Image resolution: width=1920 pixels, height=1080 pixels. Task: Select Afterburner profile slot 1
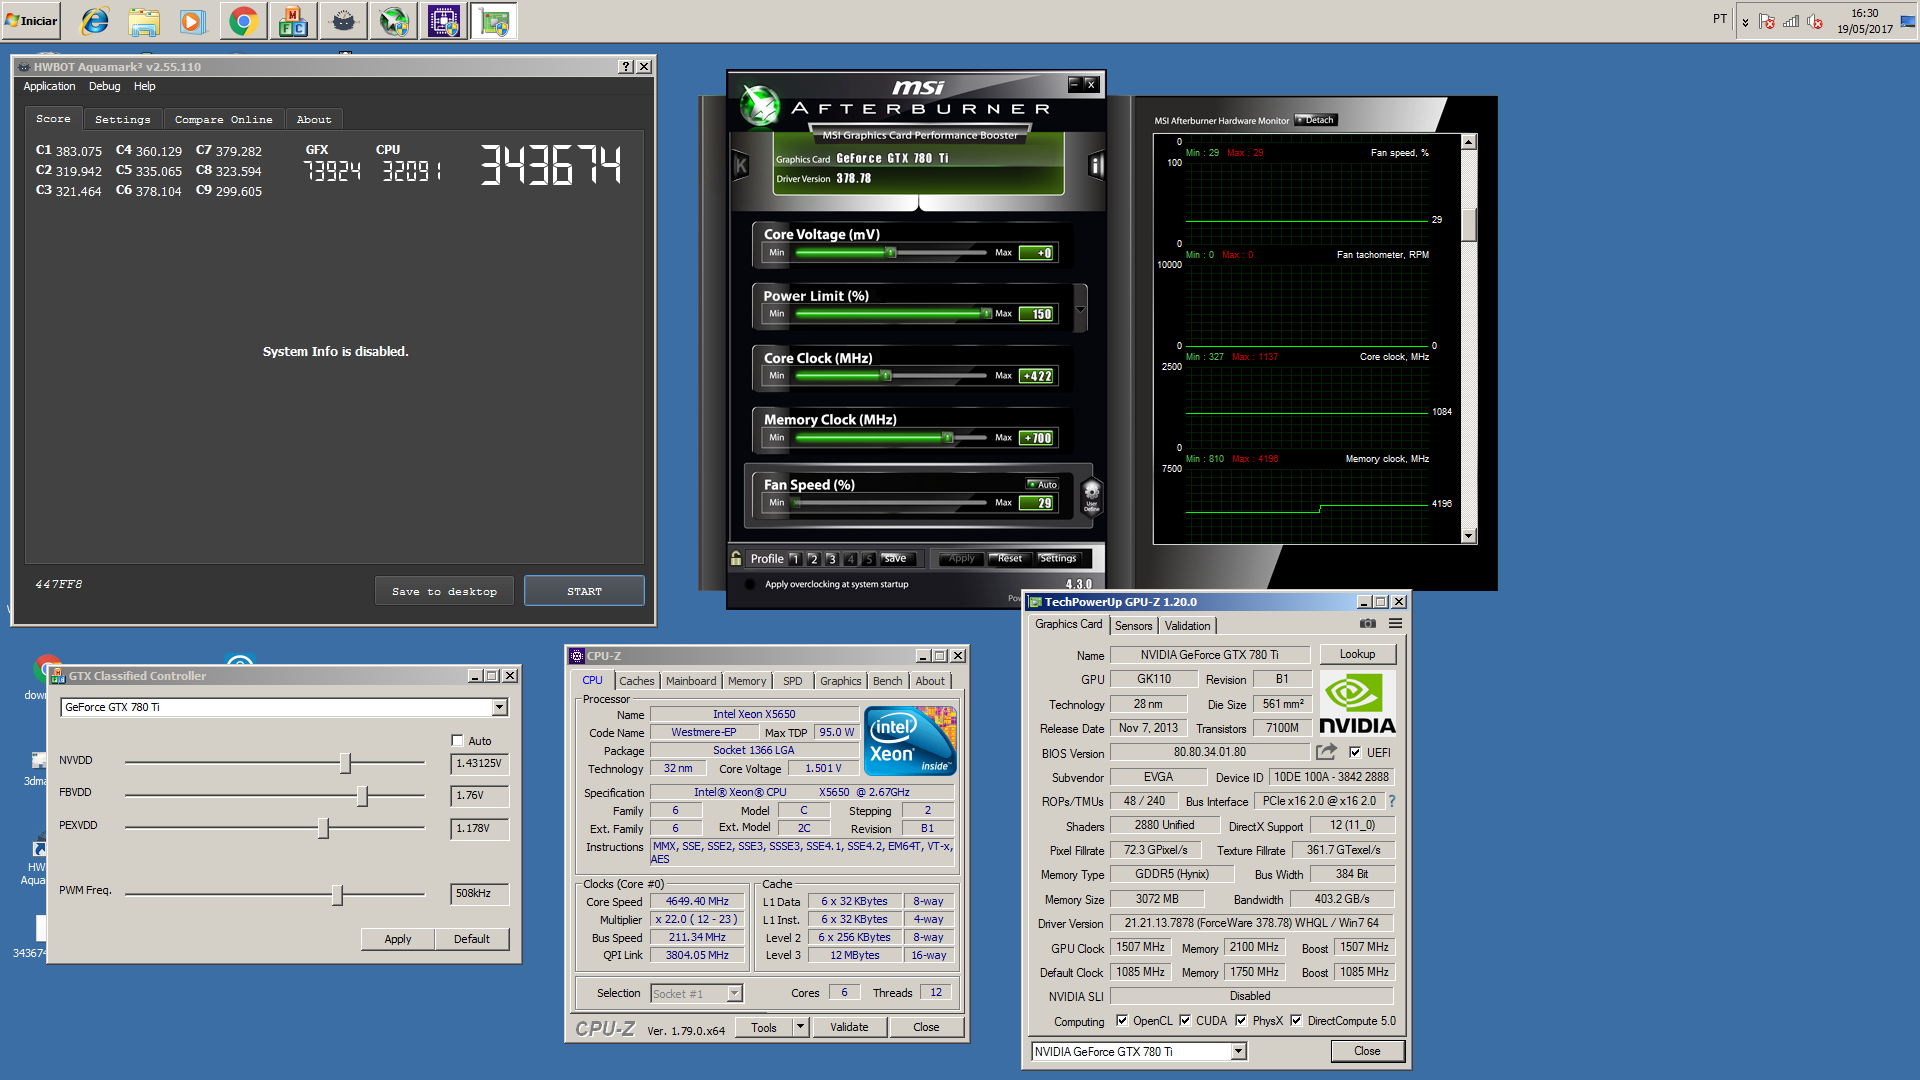[x=795, y=559]
